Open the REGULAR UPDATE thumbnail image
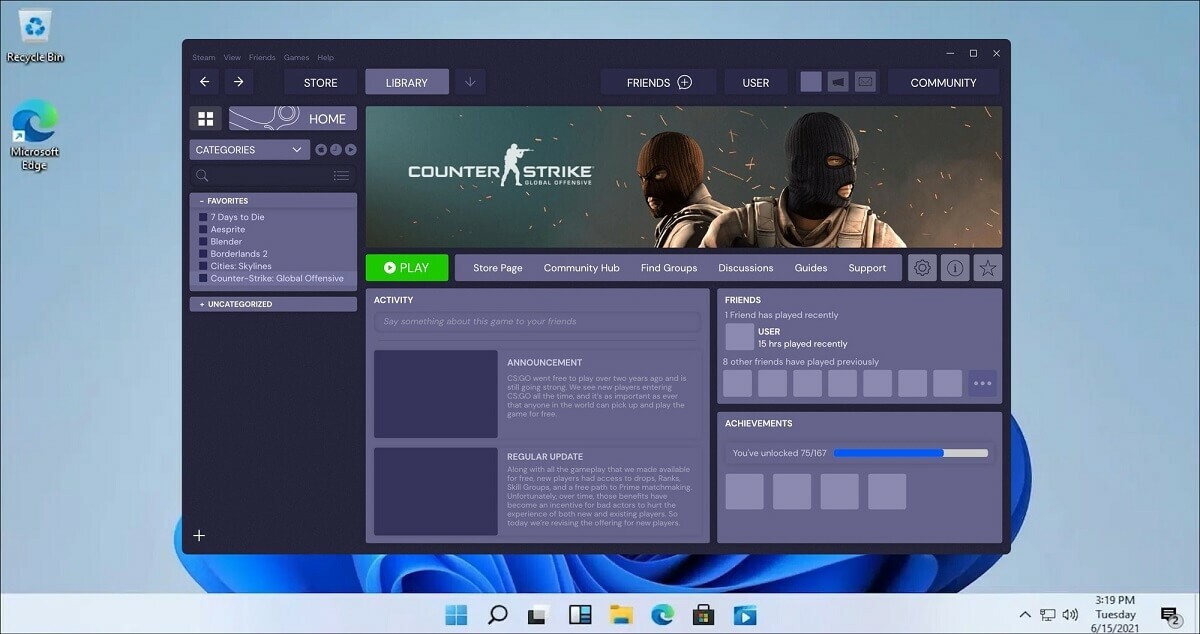This screenshot has height=634, width=1200. point(436,491)
